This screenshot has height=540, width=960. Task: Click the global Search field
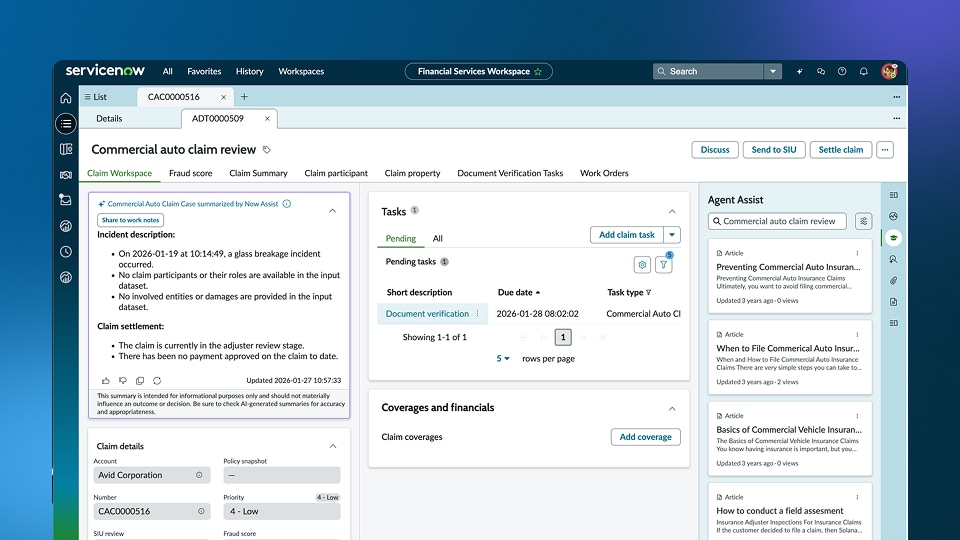pyautogui.click(x=708, y=72)
